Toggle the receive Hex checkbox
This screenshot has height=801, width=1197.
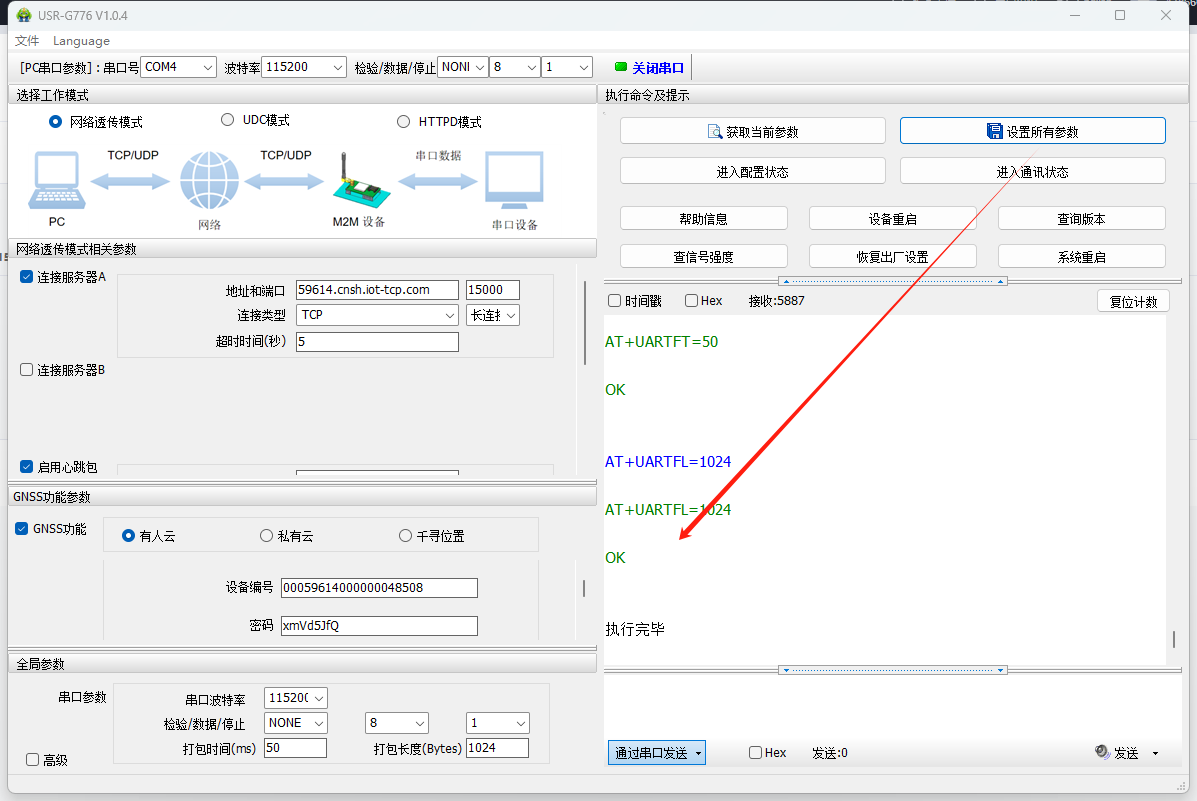coord(691,301)
